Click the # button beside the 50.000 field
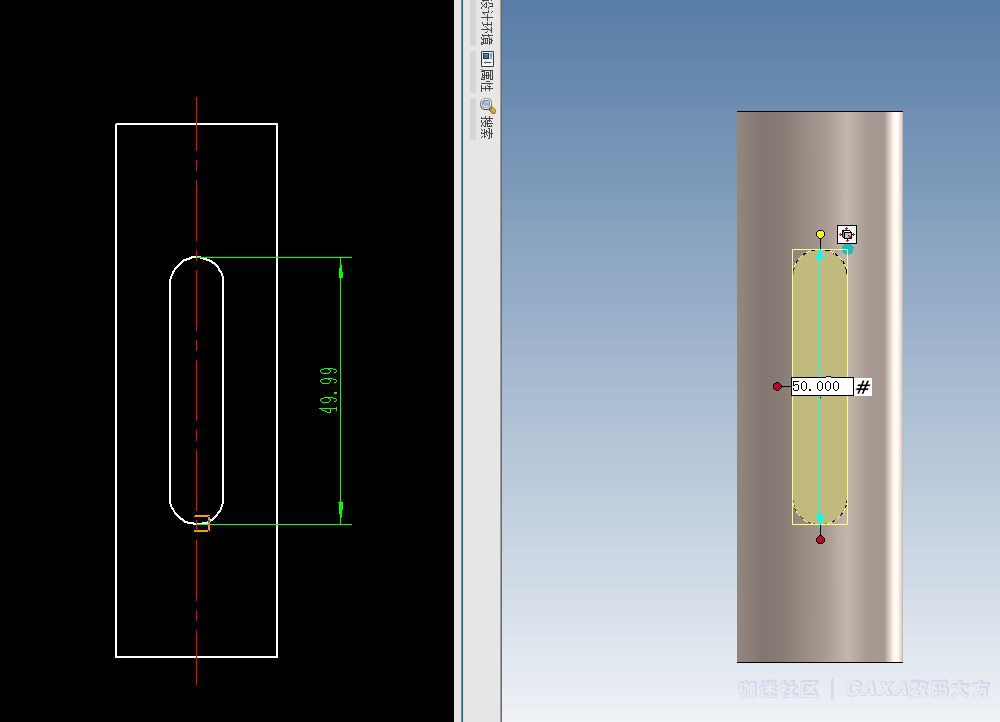Viewport: 1000px width, 722px height. pos(863,387)
